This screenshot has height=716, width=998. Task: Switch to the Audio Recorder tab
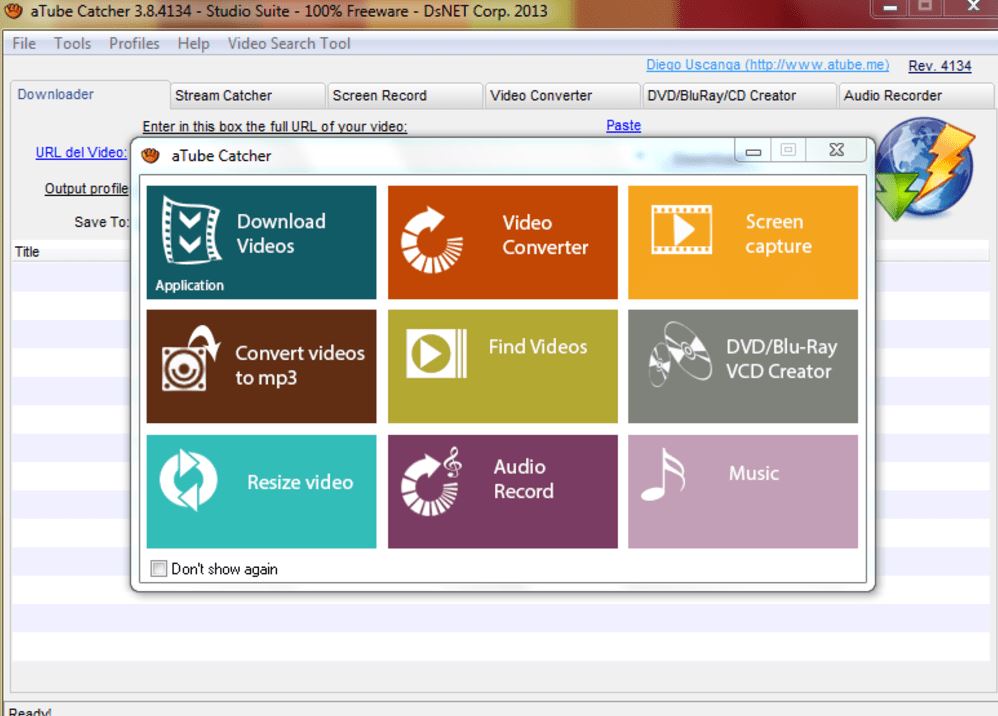pyautogui.click(x=892, y=96)
